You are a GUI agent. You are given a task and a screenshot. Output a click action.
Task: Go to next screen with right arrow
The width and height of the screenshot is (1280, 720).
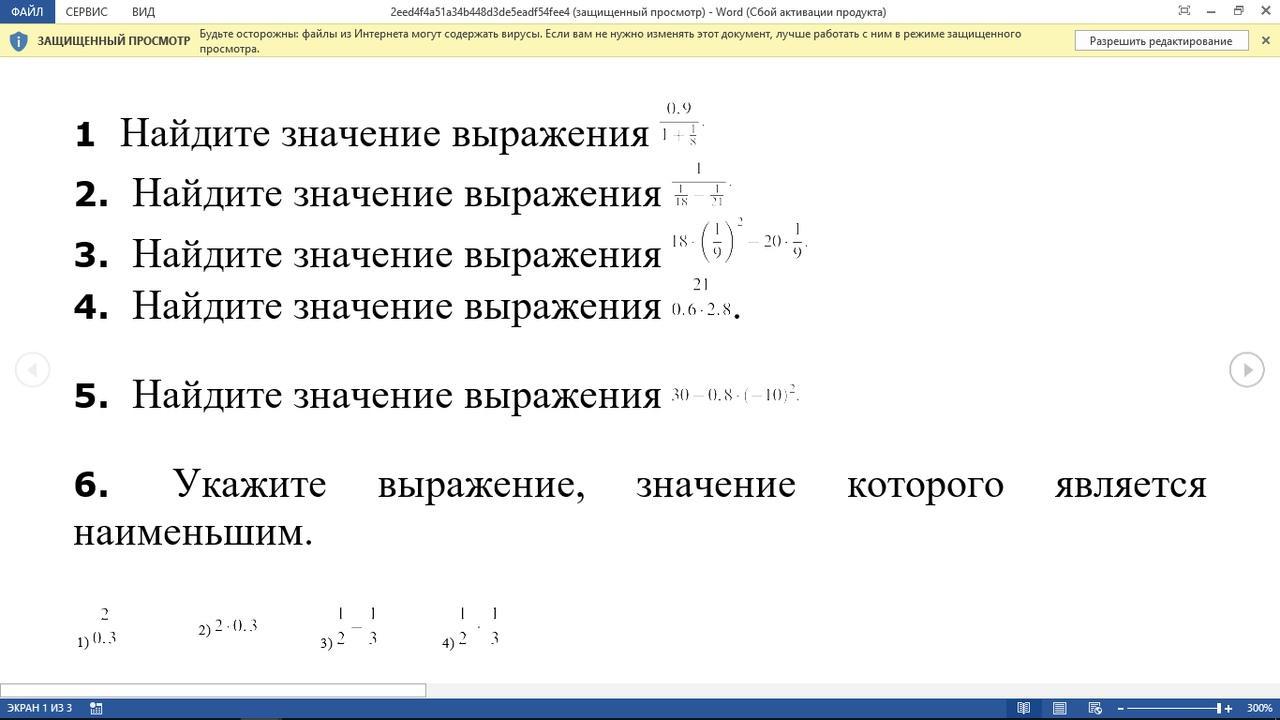coord(1246,370)
